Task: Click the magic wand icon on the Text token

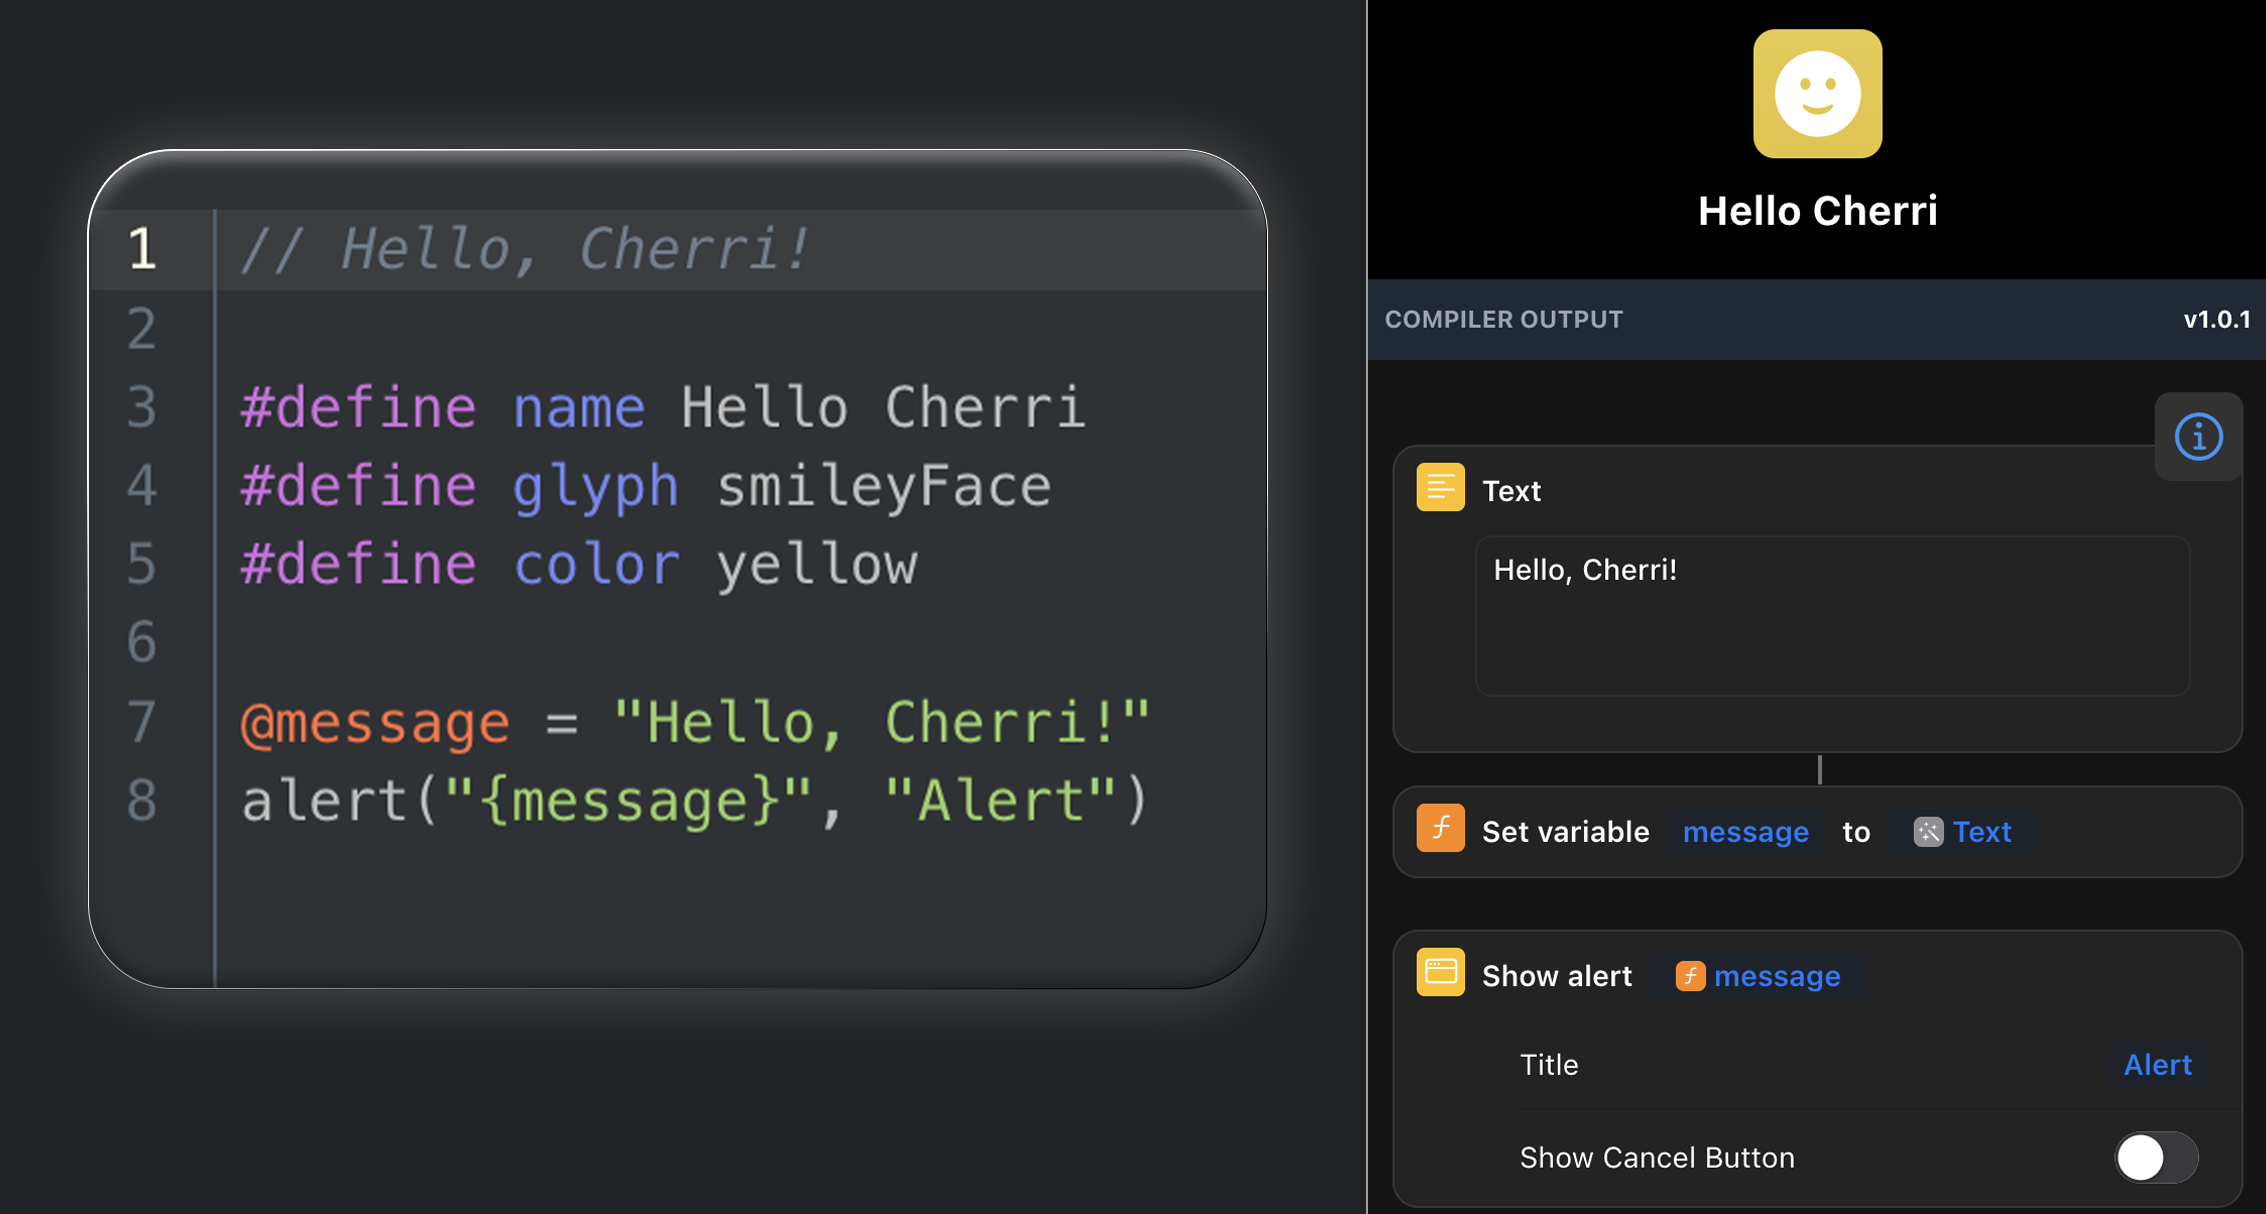Action: tap(1928, 831)
